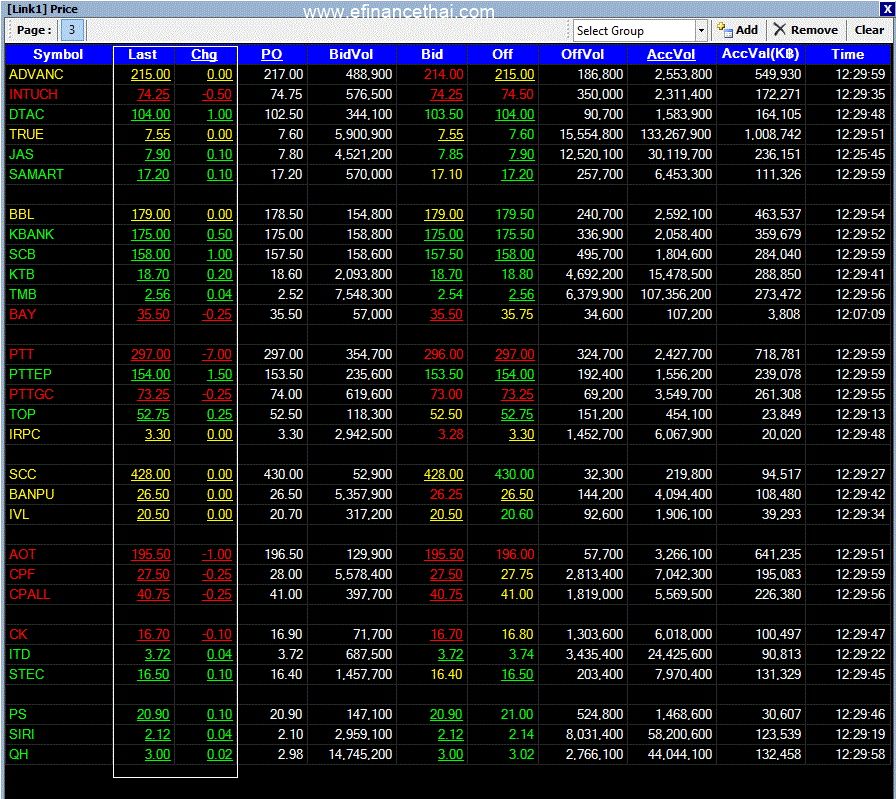Click AOT offer price 196.00

click(x=515, y=554)
